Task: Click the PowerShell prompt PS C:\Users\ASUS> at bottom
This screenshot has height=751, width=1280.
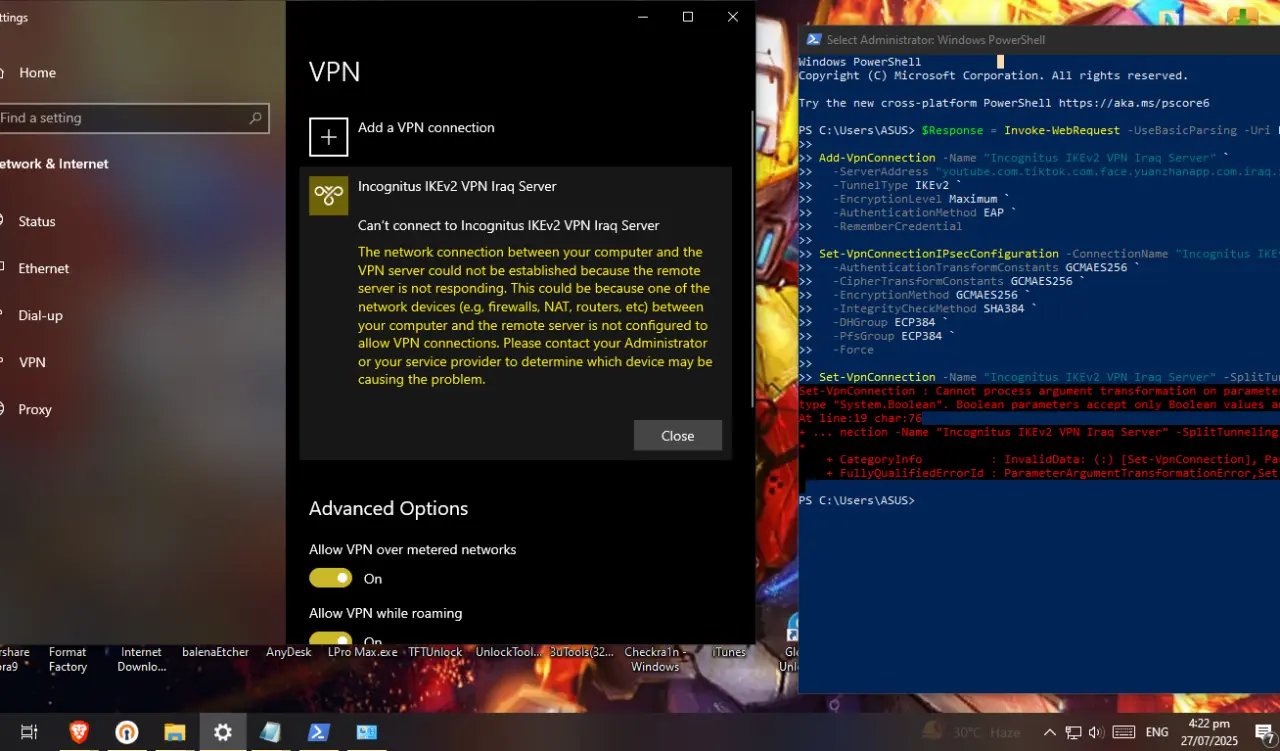Action: pyautogui.click(x=856, y=500)
